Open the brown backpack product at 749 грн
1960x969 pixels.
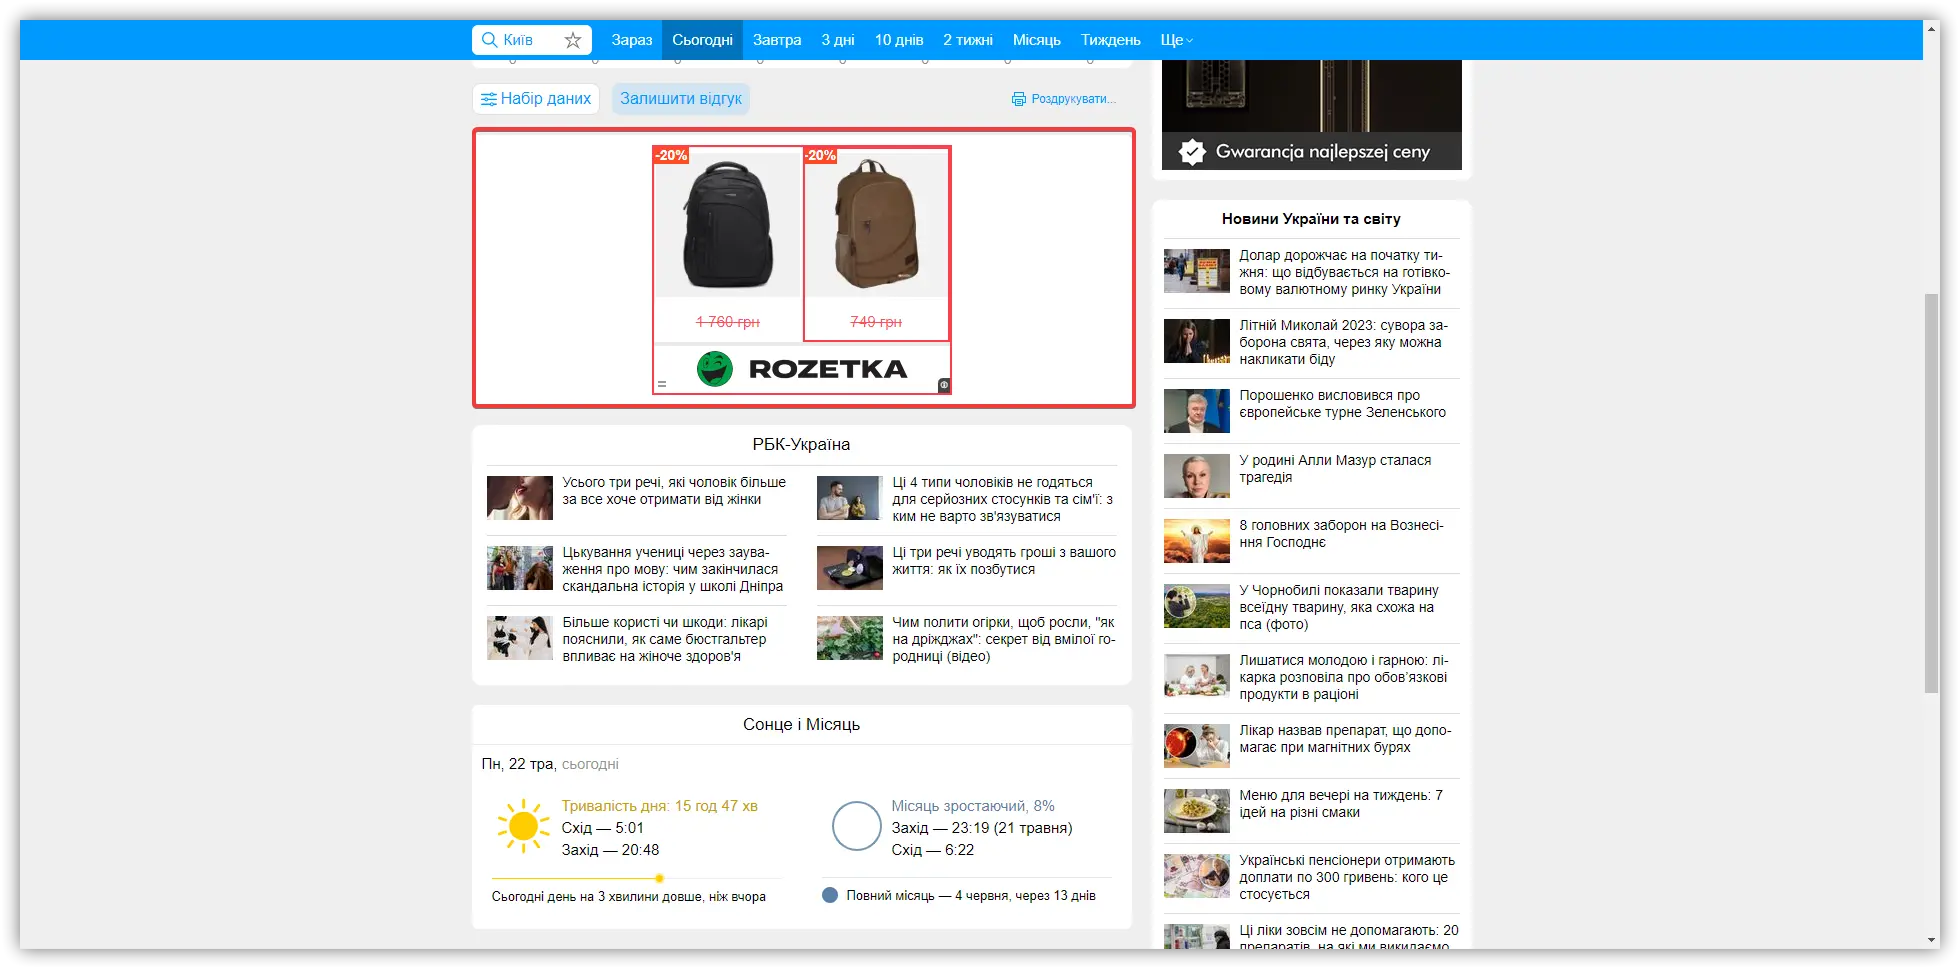(877, 244)
